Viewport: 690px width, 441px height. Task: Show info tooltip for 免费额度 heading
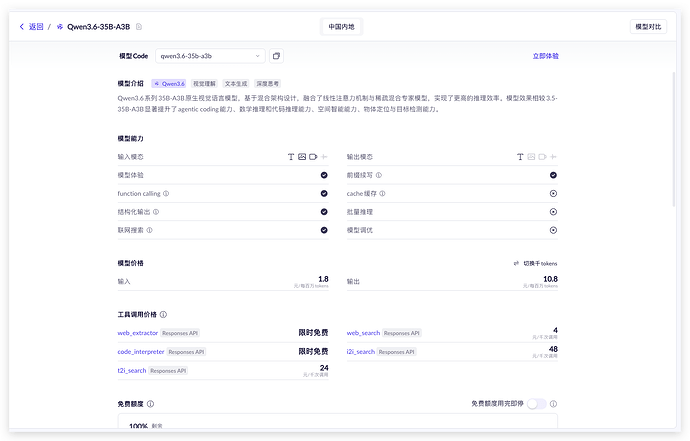click(150, 404)
